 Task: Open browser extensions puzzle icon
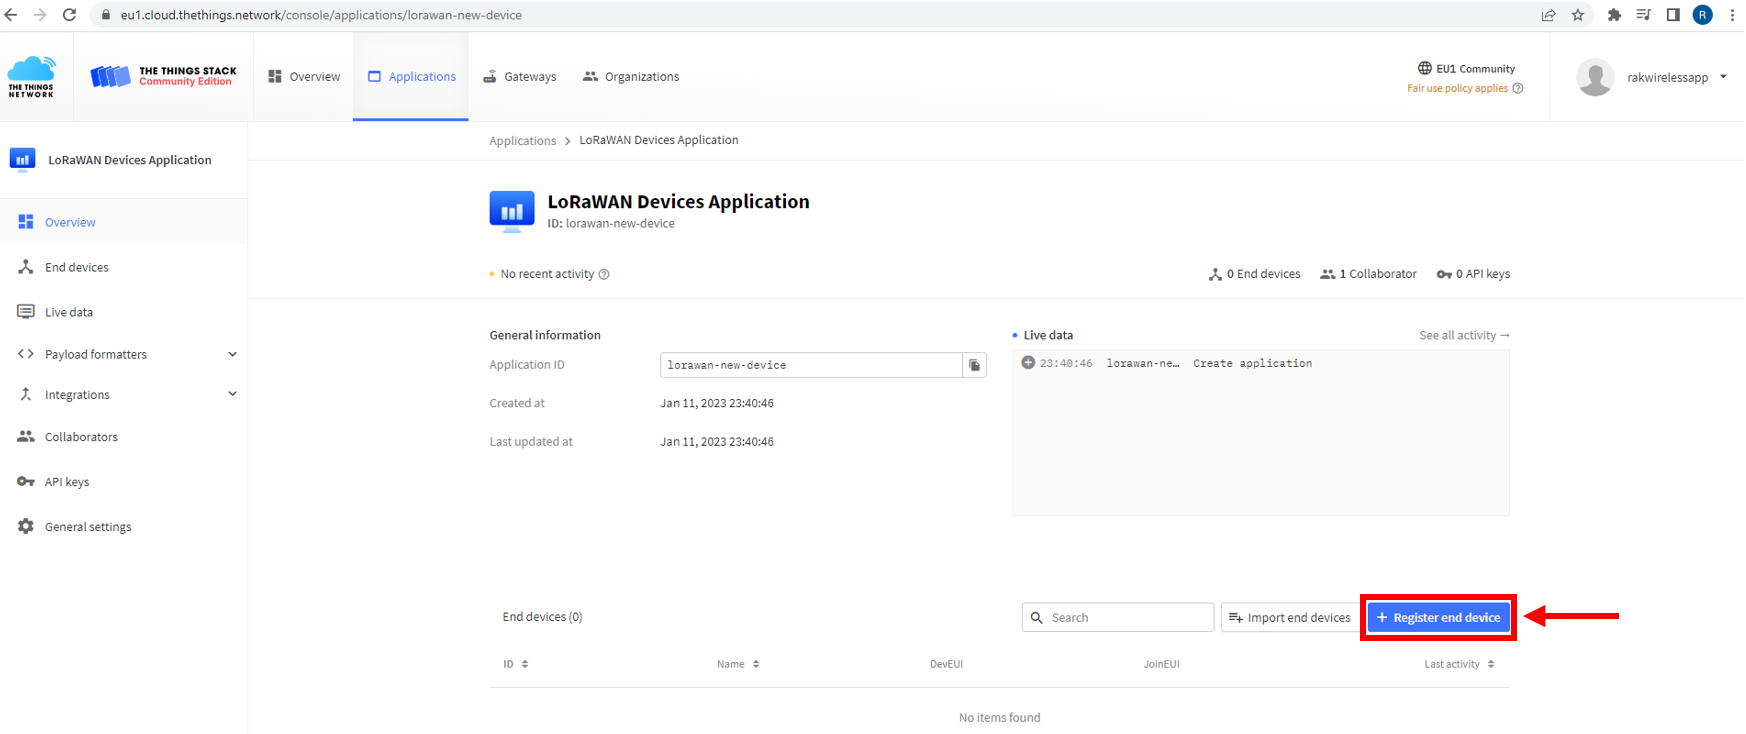pyautogui.click(x=1614, y=15)
